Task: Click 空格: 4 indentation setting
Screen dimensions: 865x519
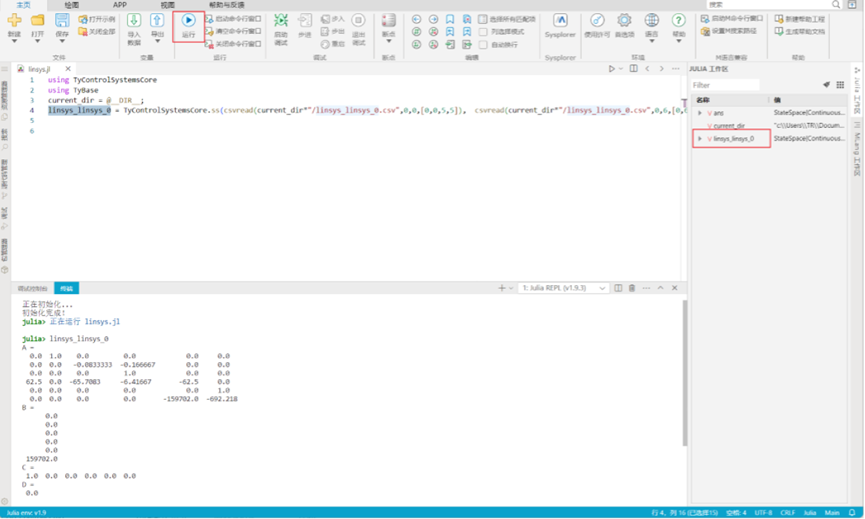Action: point(736,512)
